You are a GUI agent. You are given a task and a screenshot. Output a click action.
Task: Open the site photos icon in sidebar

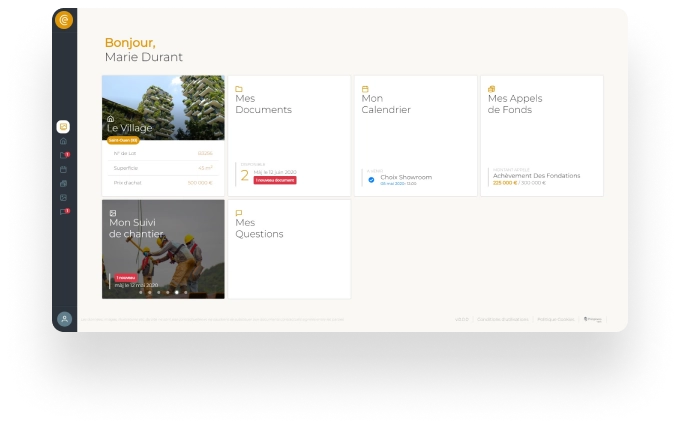(64, 197)
